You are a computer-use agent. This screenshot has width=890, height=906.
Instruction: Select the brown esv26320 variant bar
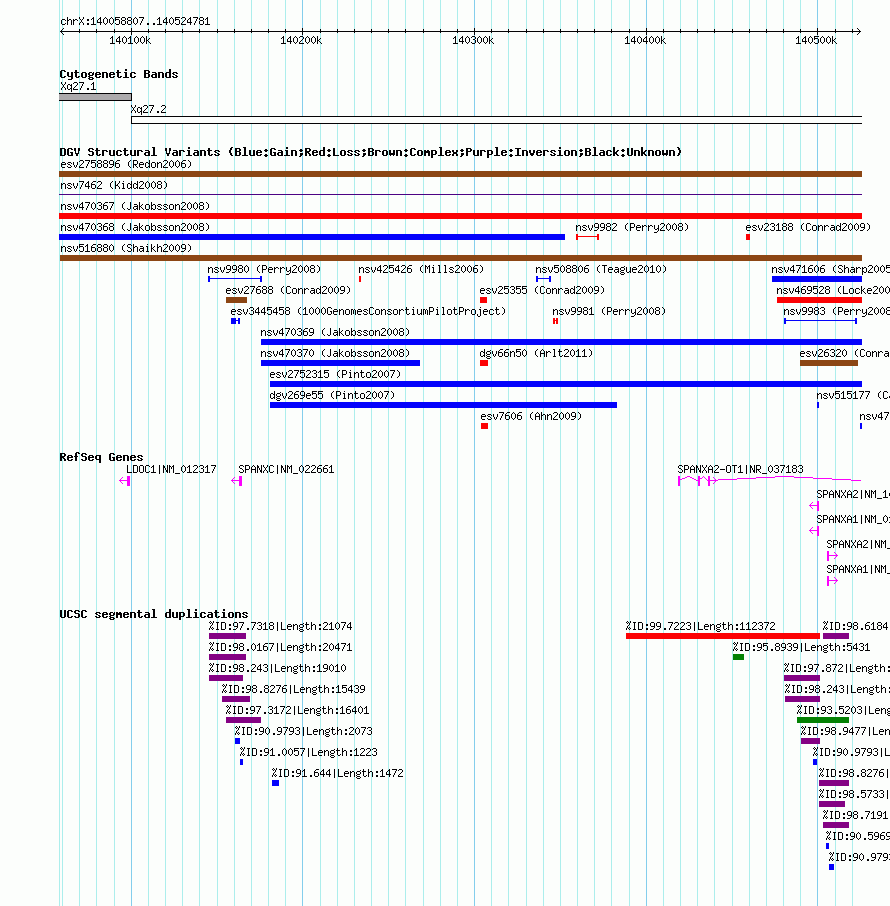[x=829, y=363]
